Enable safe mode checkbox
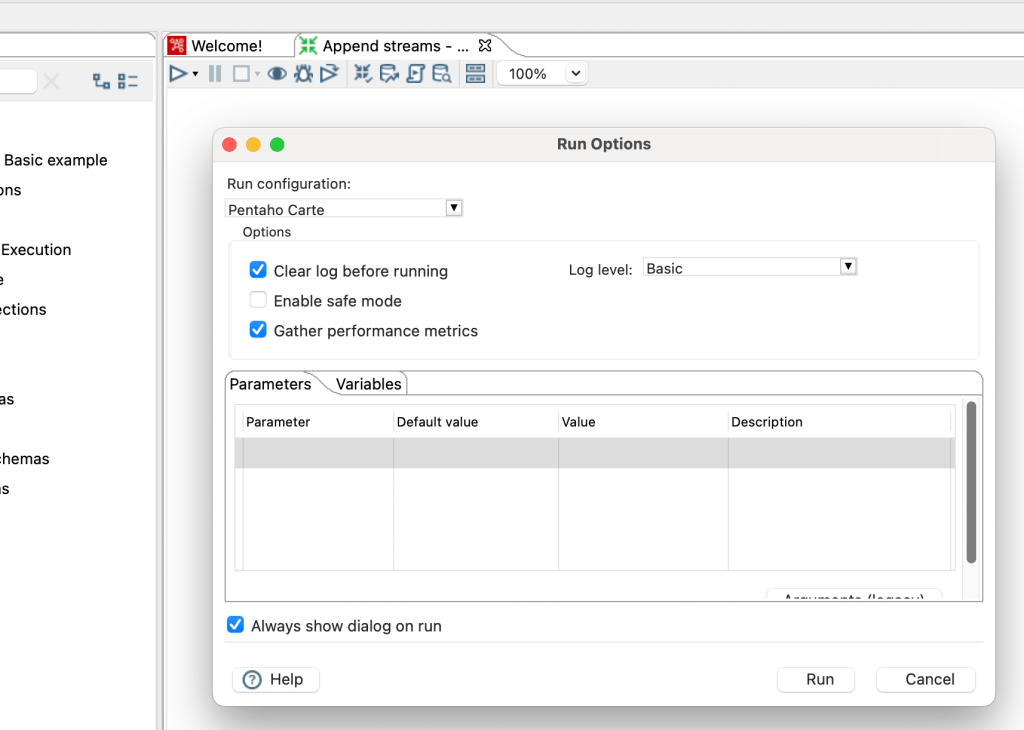 point(258,301)
